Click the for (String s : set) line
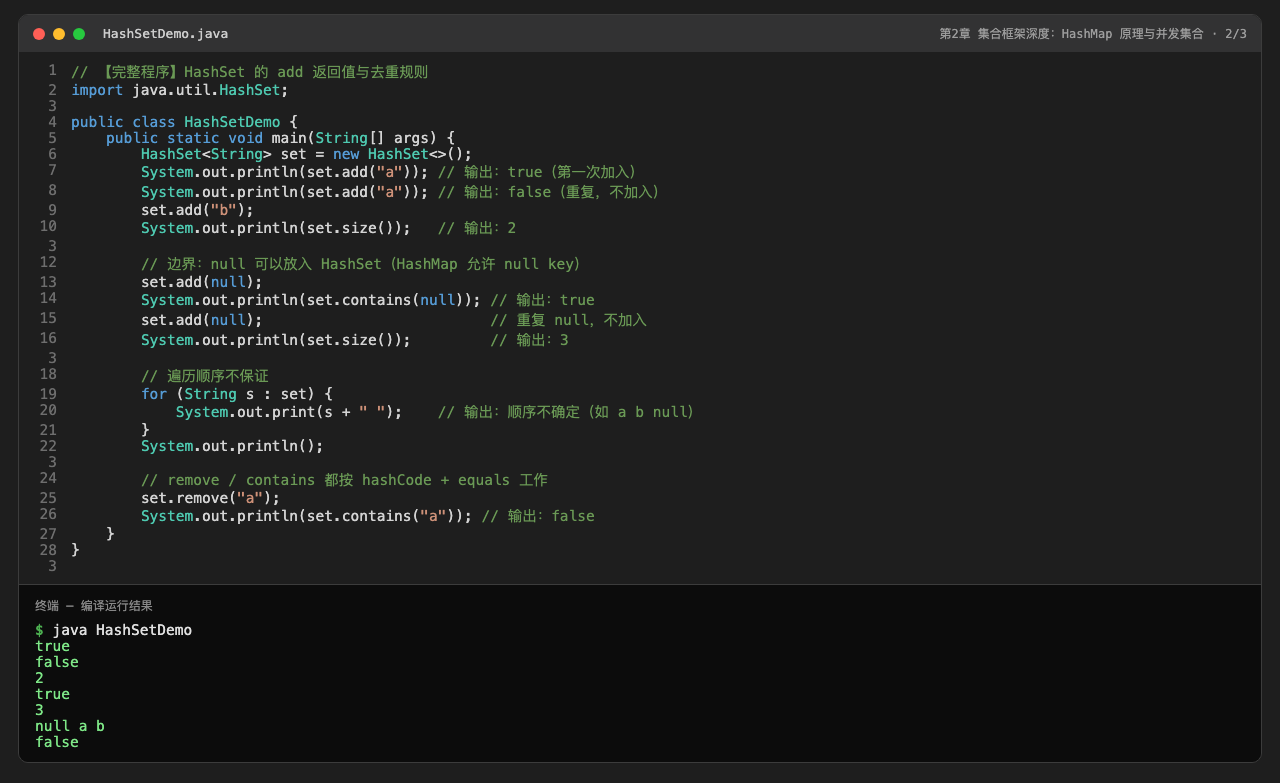The image size is (1280, 783). point(237,394)
